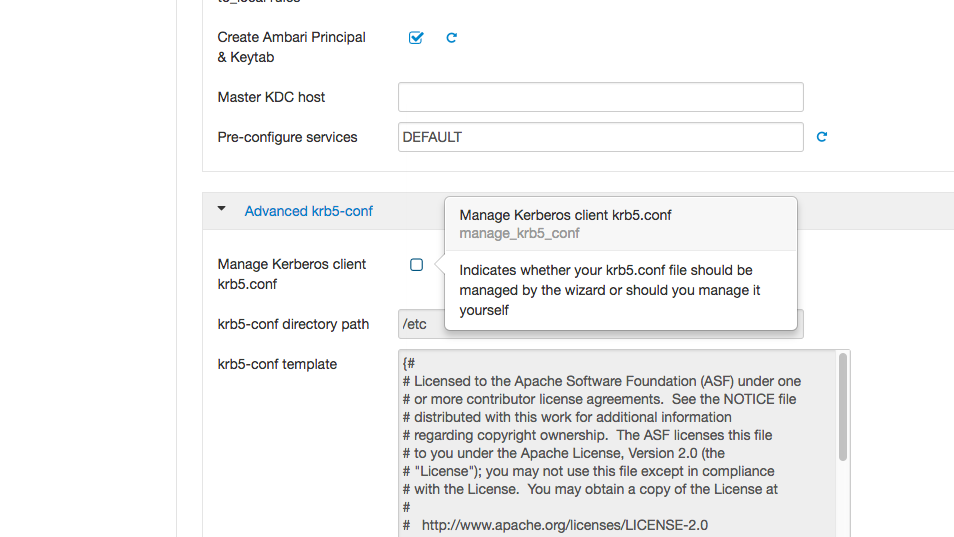Image resolution: width=954 pixels, height=537 pixels.
Task: Click the krb5-conf template label
Action: (x=277, y=364)
